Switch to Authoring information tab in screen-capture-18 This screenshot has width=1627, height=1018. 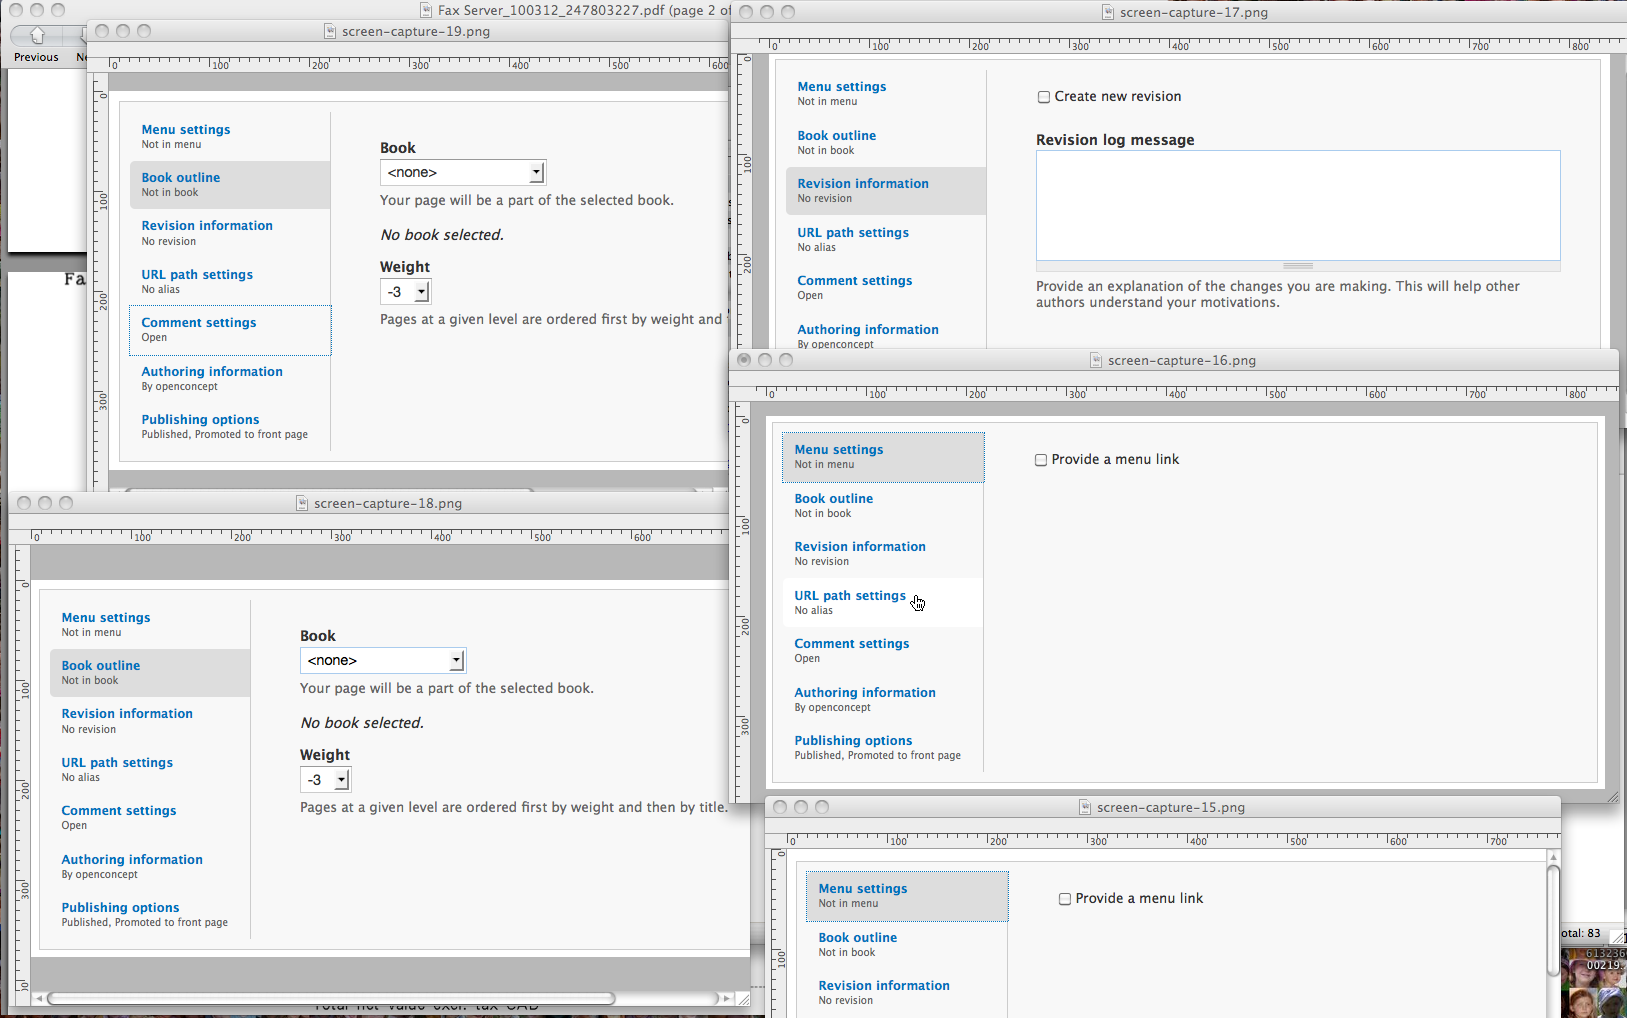tap(150, 867)
